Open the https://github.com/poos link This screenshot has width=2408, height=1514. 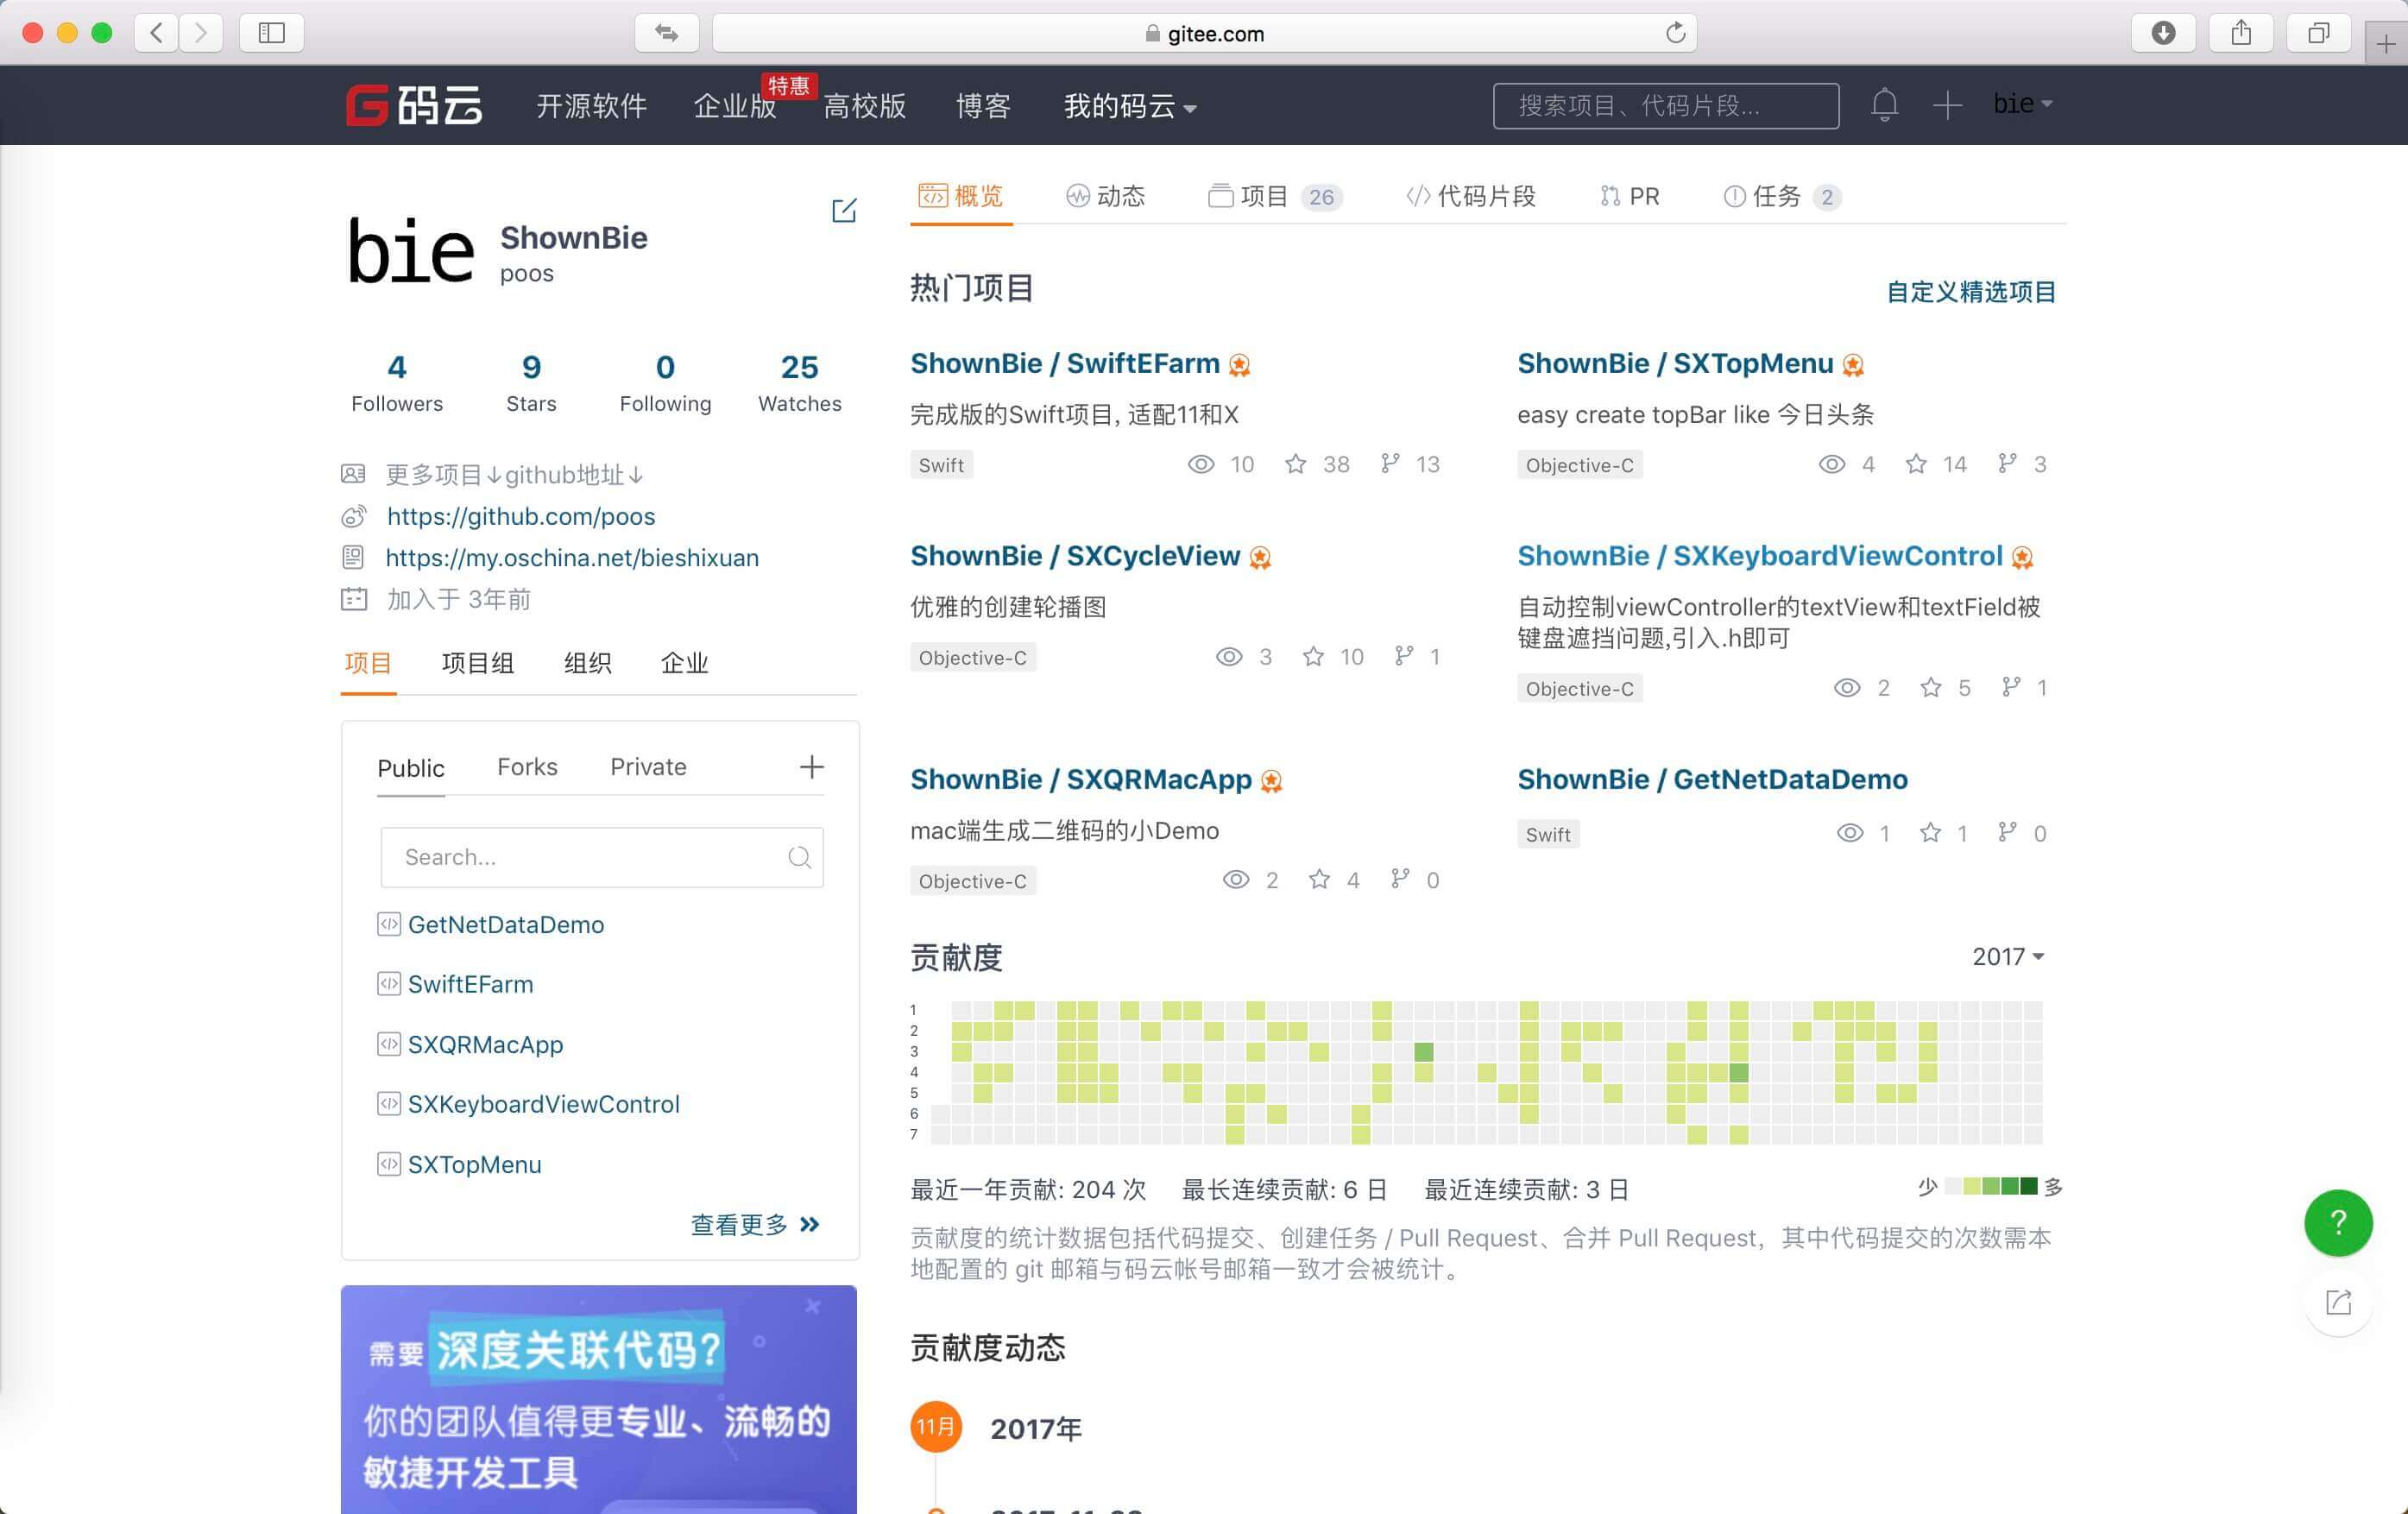pos(521,516)
